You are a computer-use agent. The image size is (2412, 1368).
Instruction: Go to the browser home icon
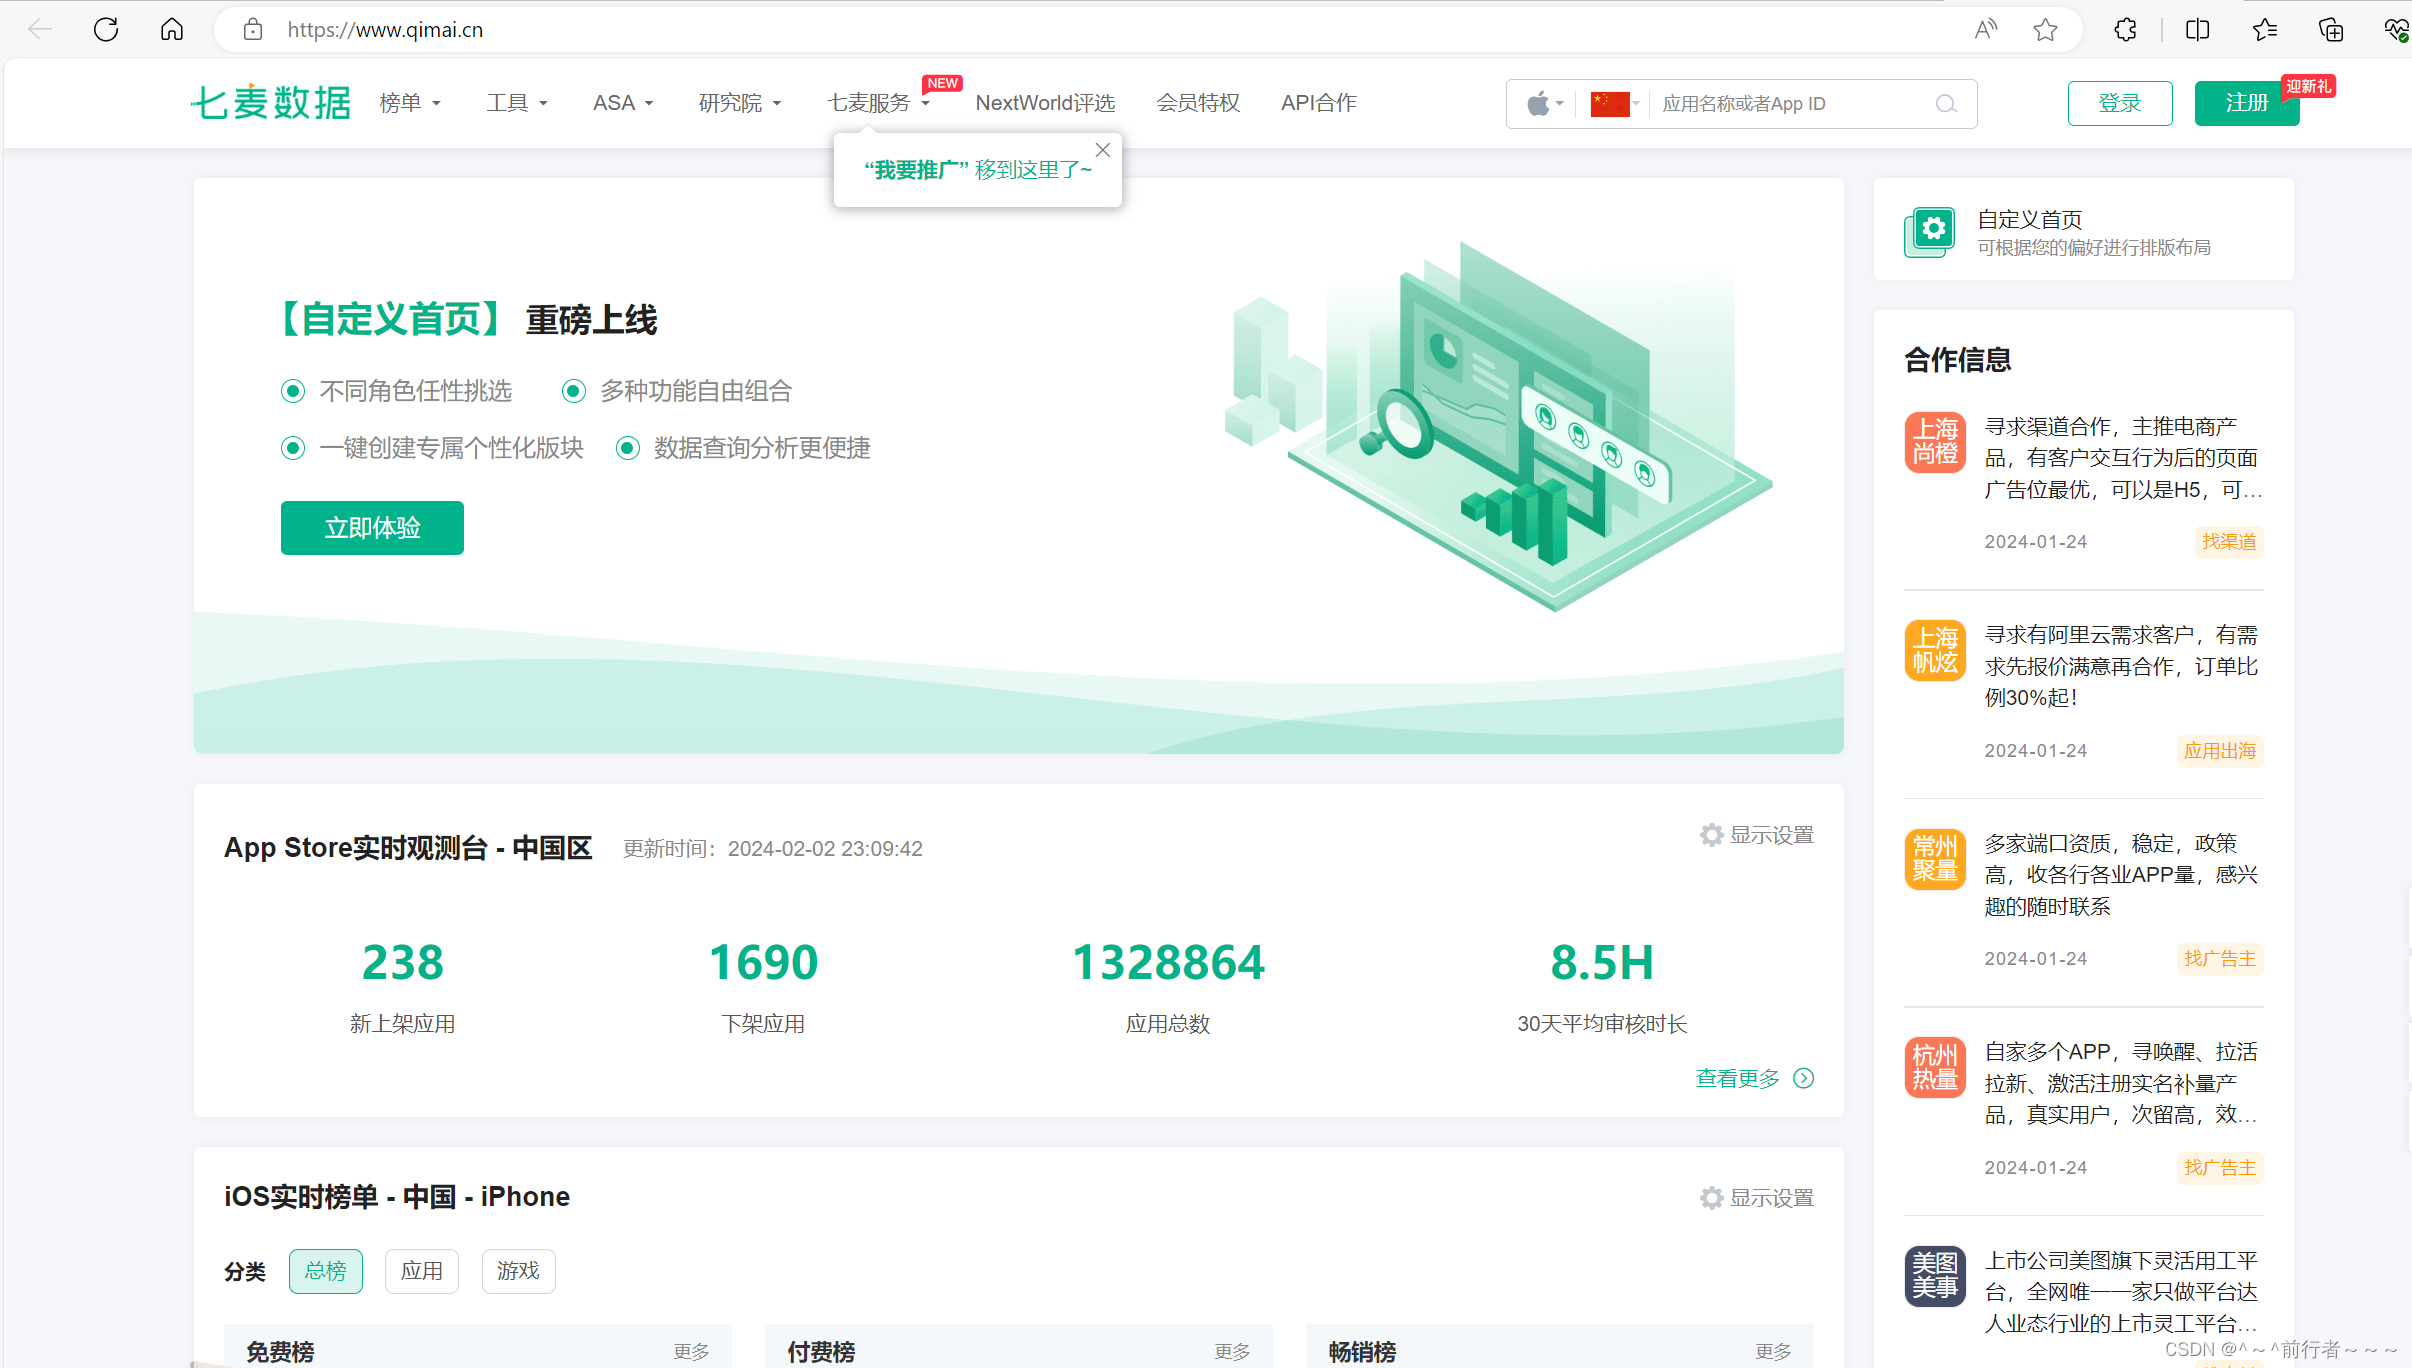click(172, 29)
